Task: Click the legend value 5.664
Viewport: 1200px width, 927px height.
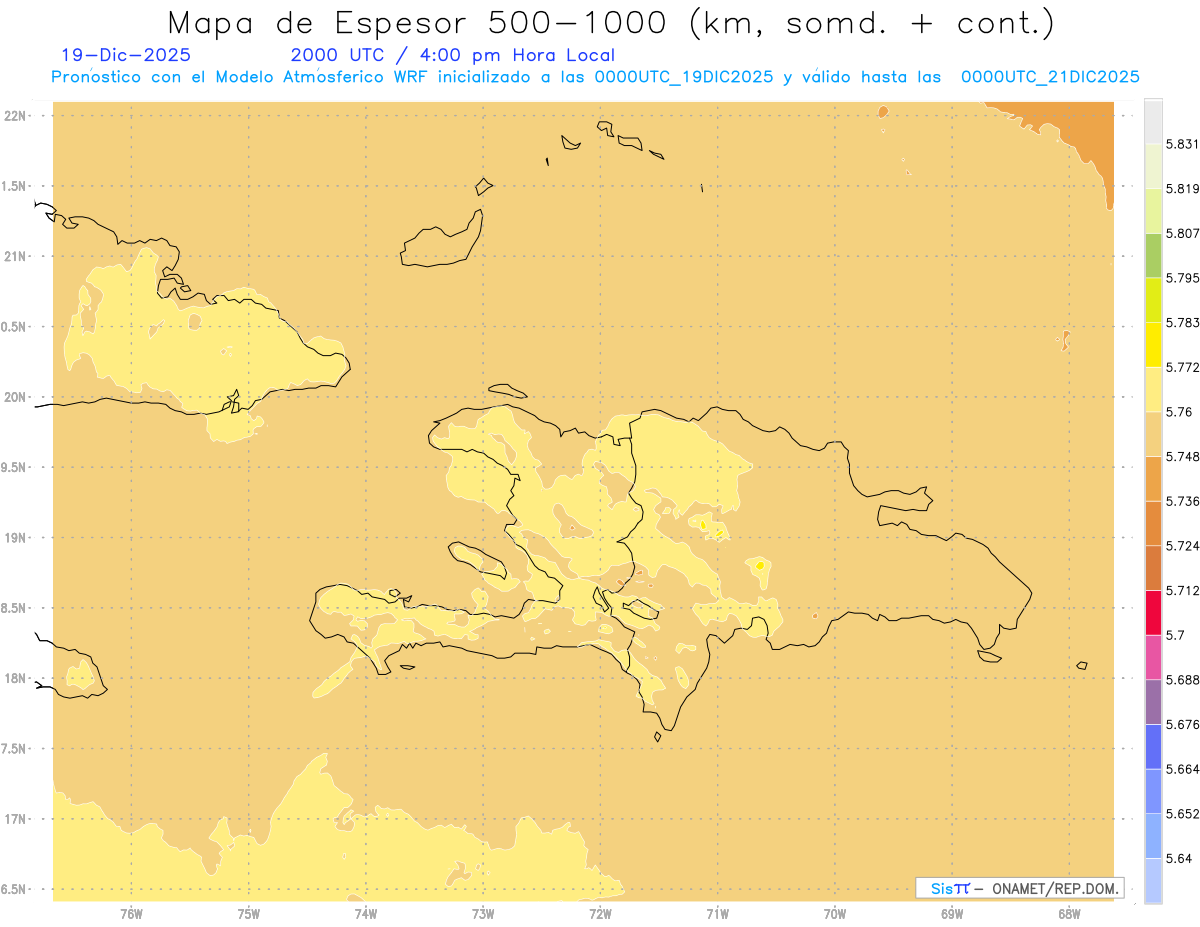Action: tap(1183, 768)
